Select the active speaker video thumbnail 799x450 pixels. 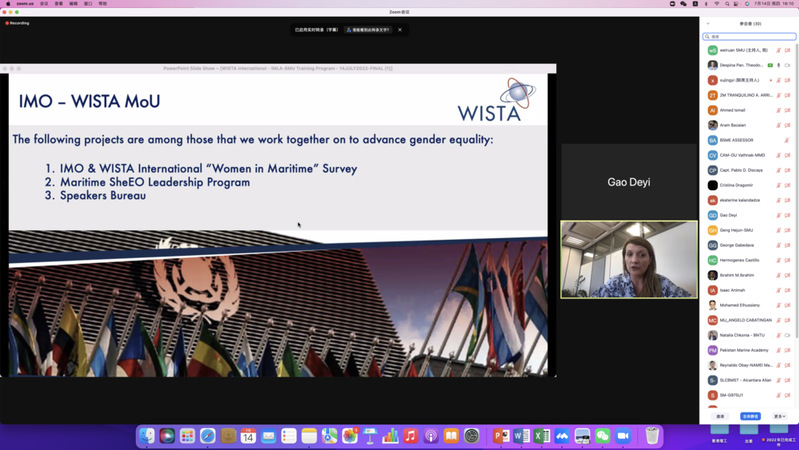(629, 259)
